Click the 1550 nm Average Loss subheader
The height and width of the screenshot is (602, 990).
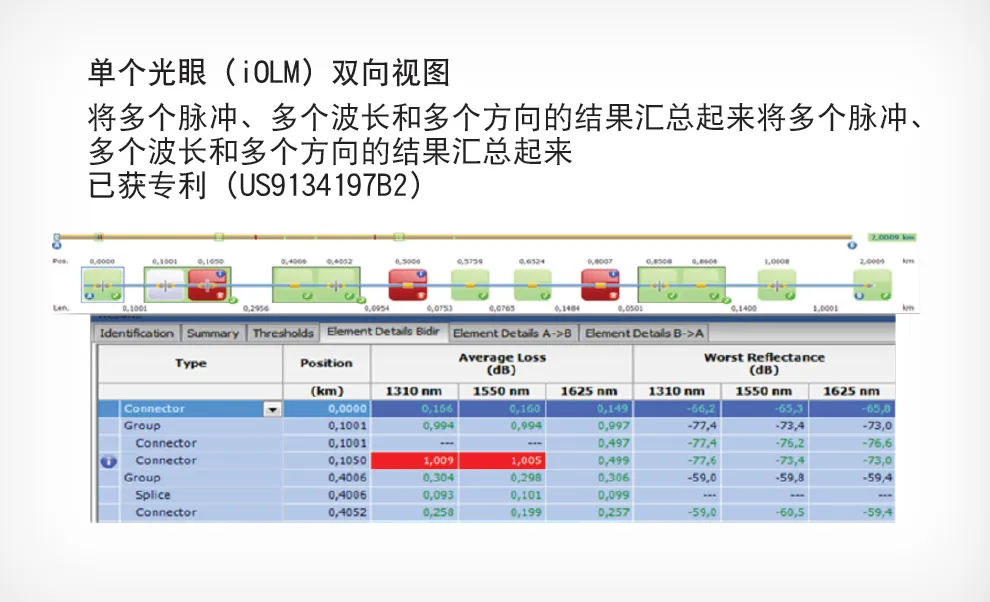point(502,391)
